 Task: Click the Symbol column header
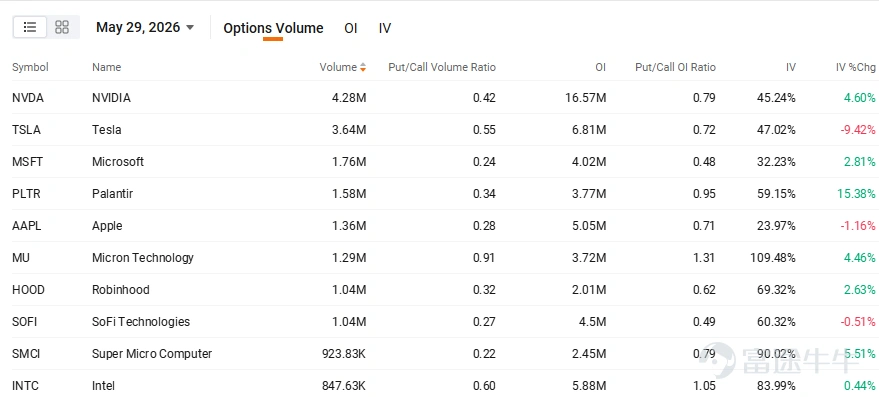[30, 67]
